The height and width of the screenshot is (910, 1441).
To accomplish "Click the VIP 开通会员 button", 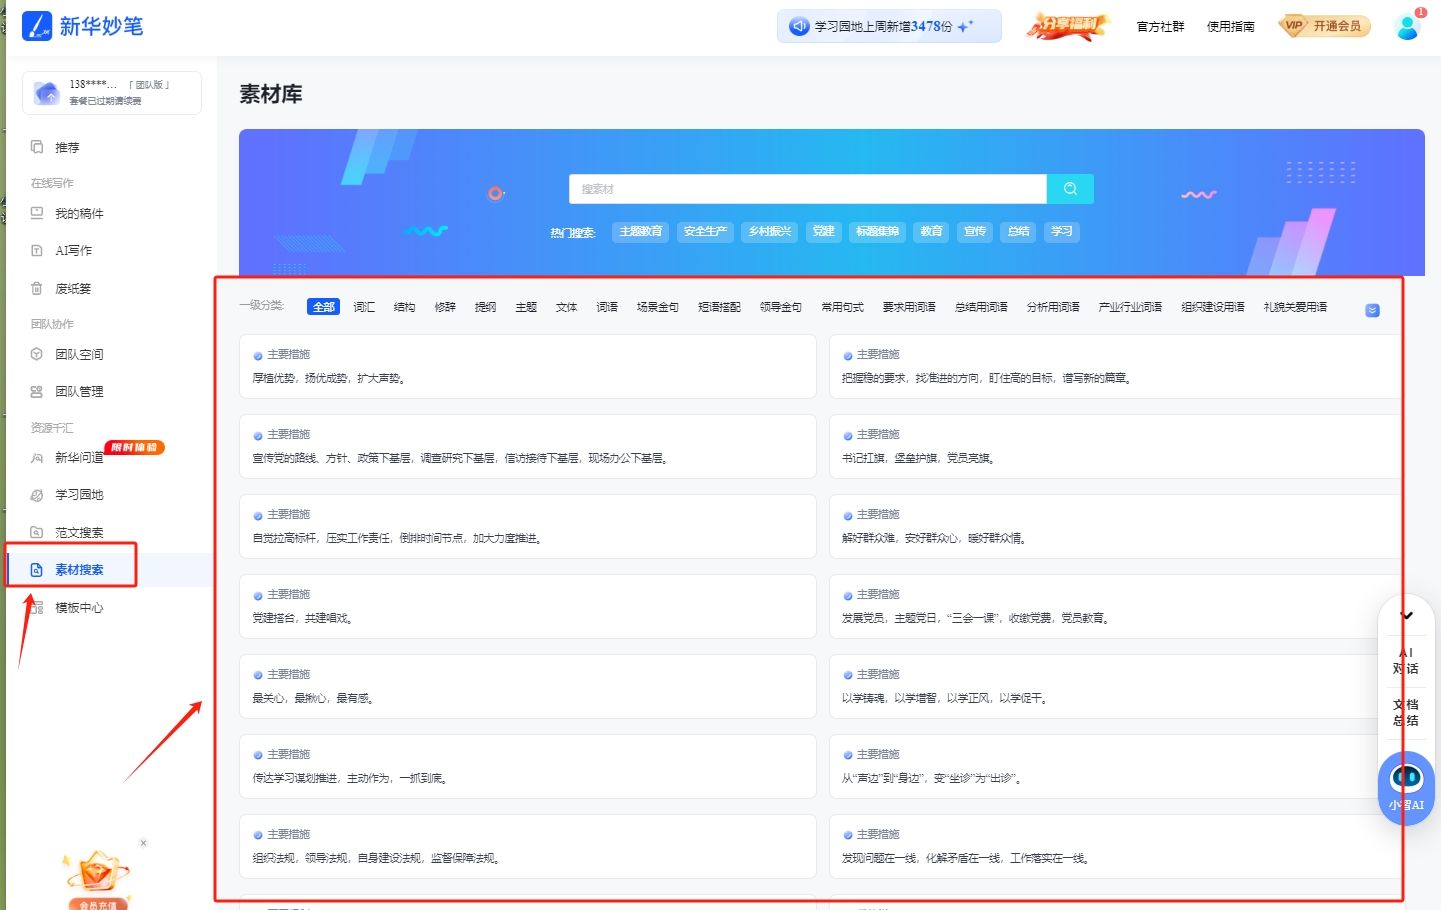I will 1324,26.
